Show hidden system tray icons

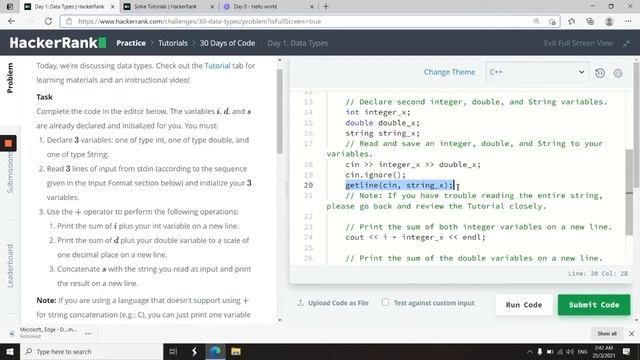tap(529, 351)
